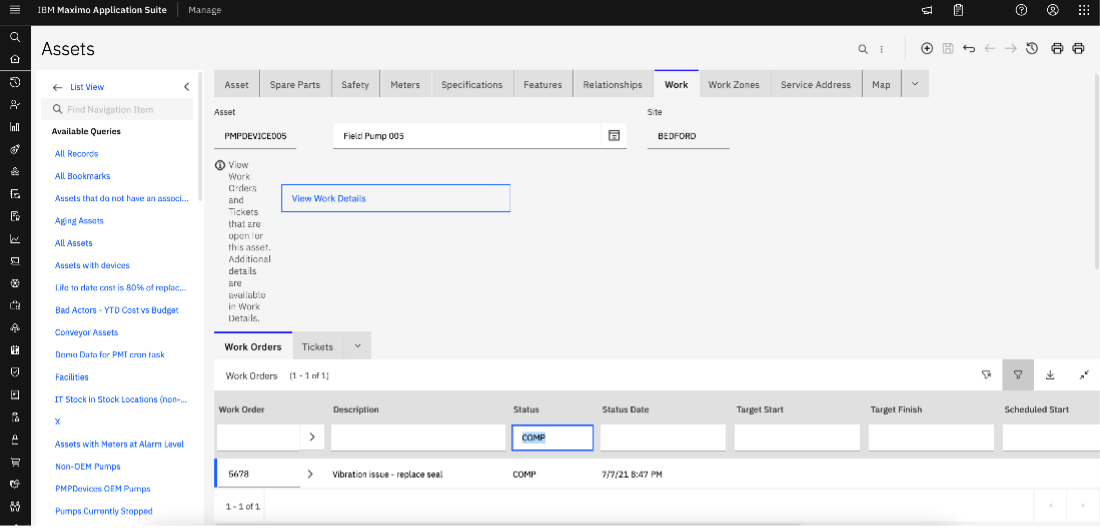The width and height of the screenshot is (1100, 528).
Task: Open detail menu beside Work Order filter
Action: pyautogui.click(x=312, y=437)
